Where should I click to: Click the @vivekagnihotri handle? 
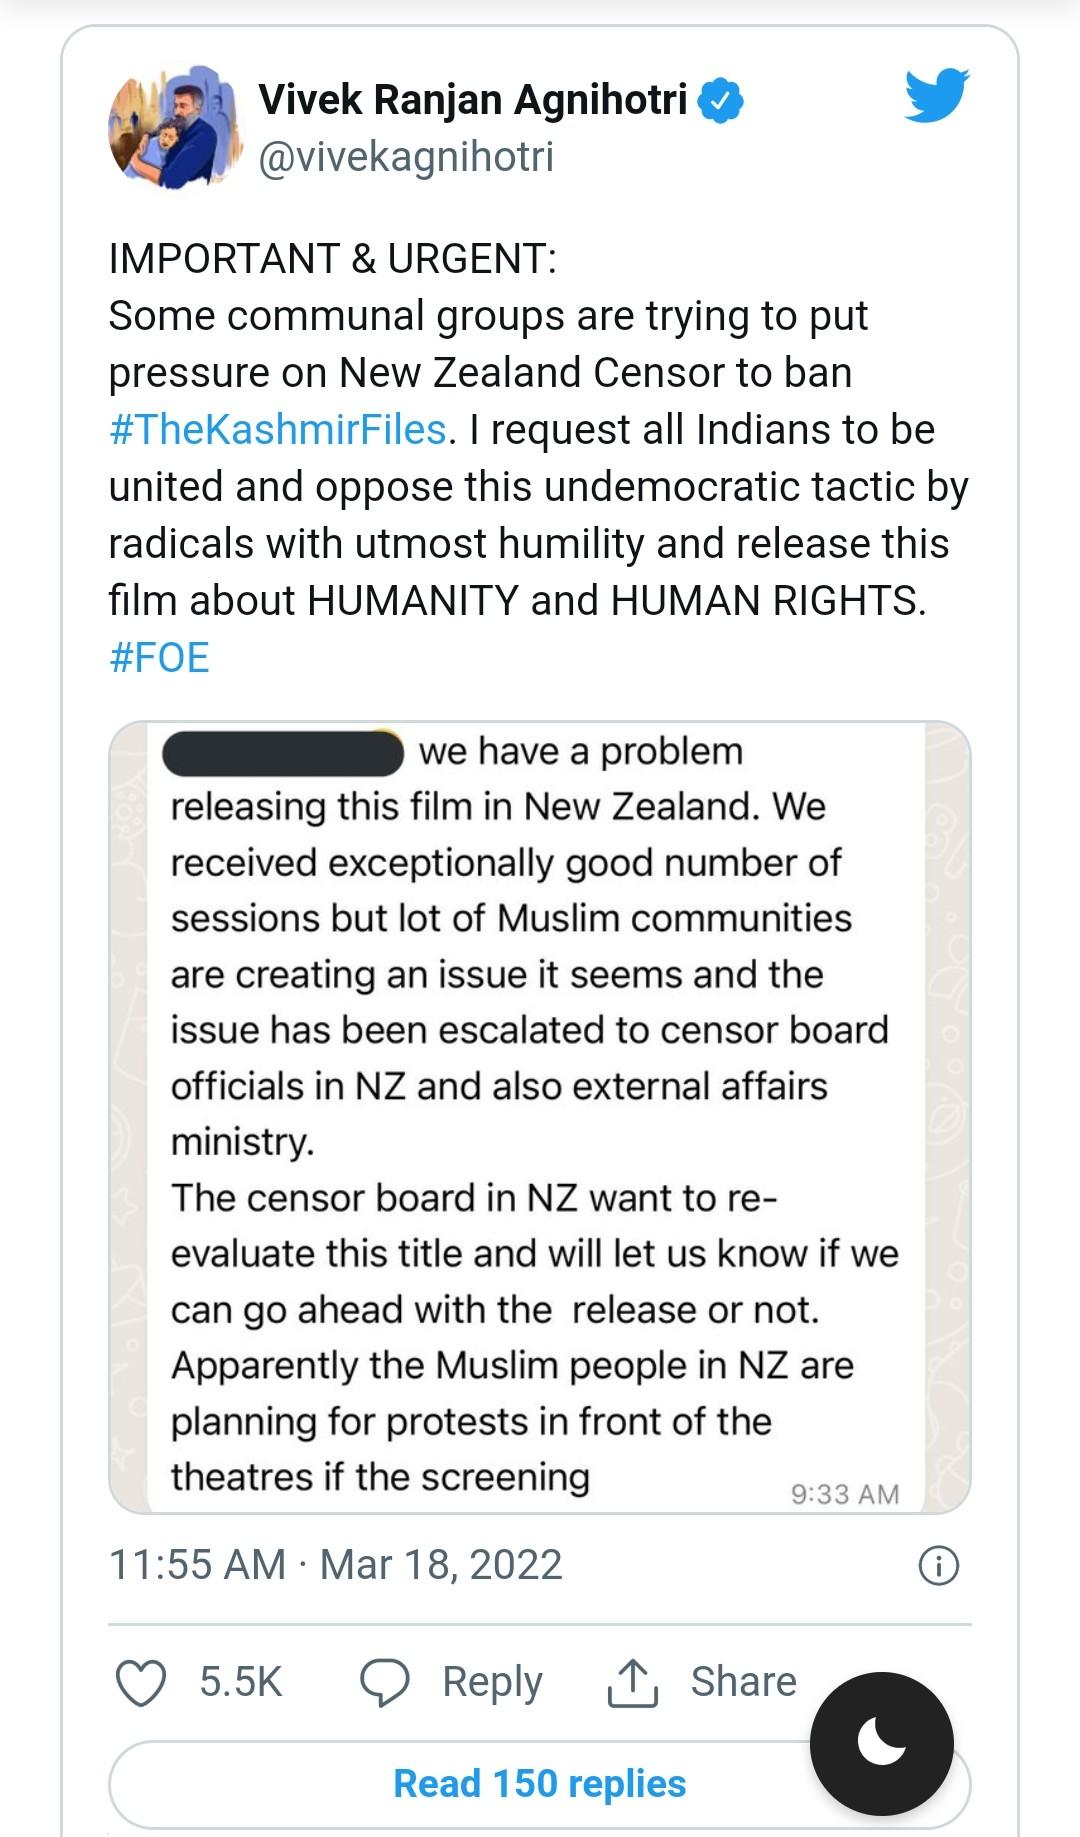pos(405,157)
